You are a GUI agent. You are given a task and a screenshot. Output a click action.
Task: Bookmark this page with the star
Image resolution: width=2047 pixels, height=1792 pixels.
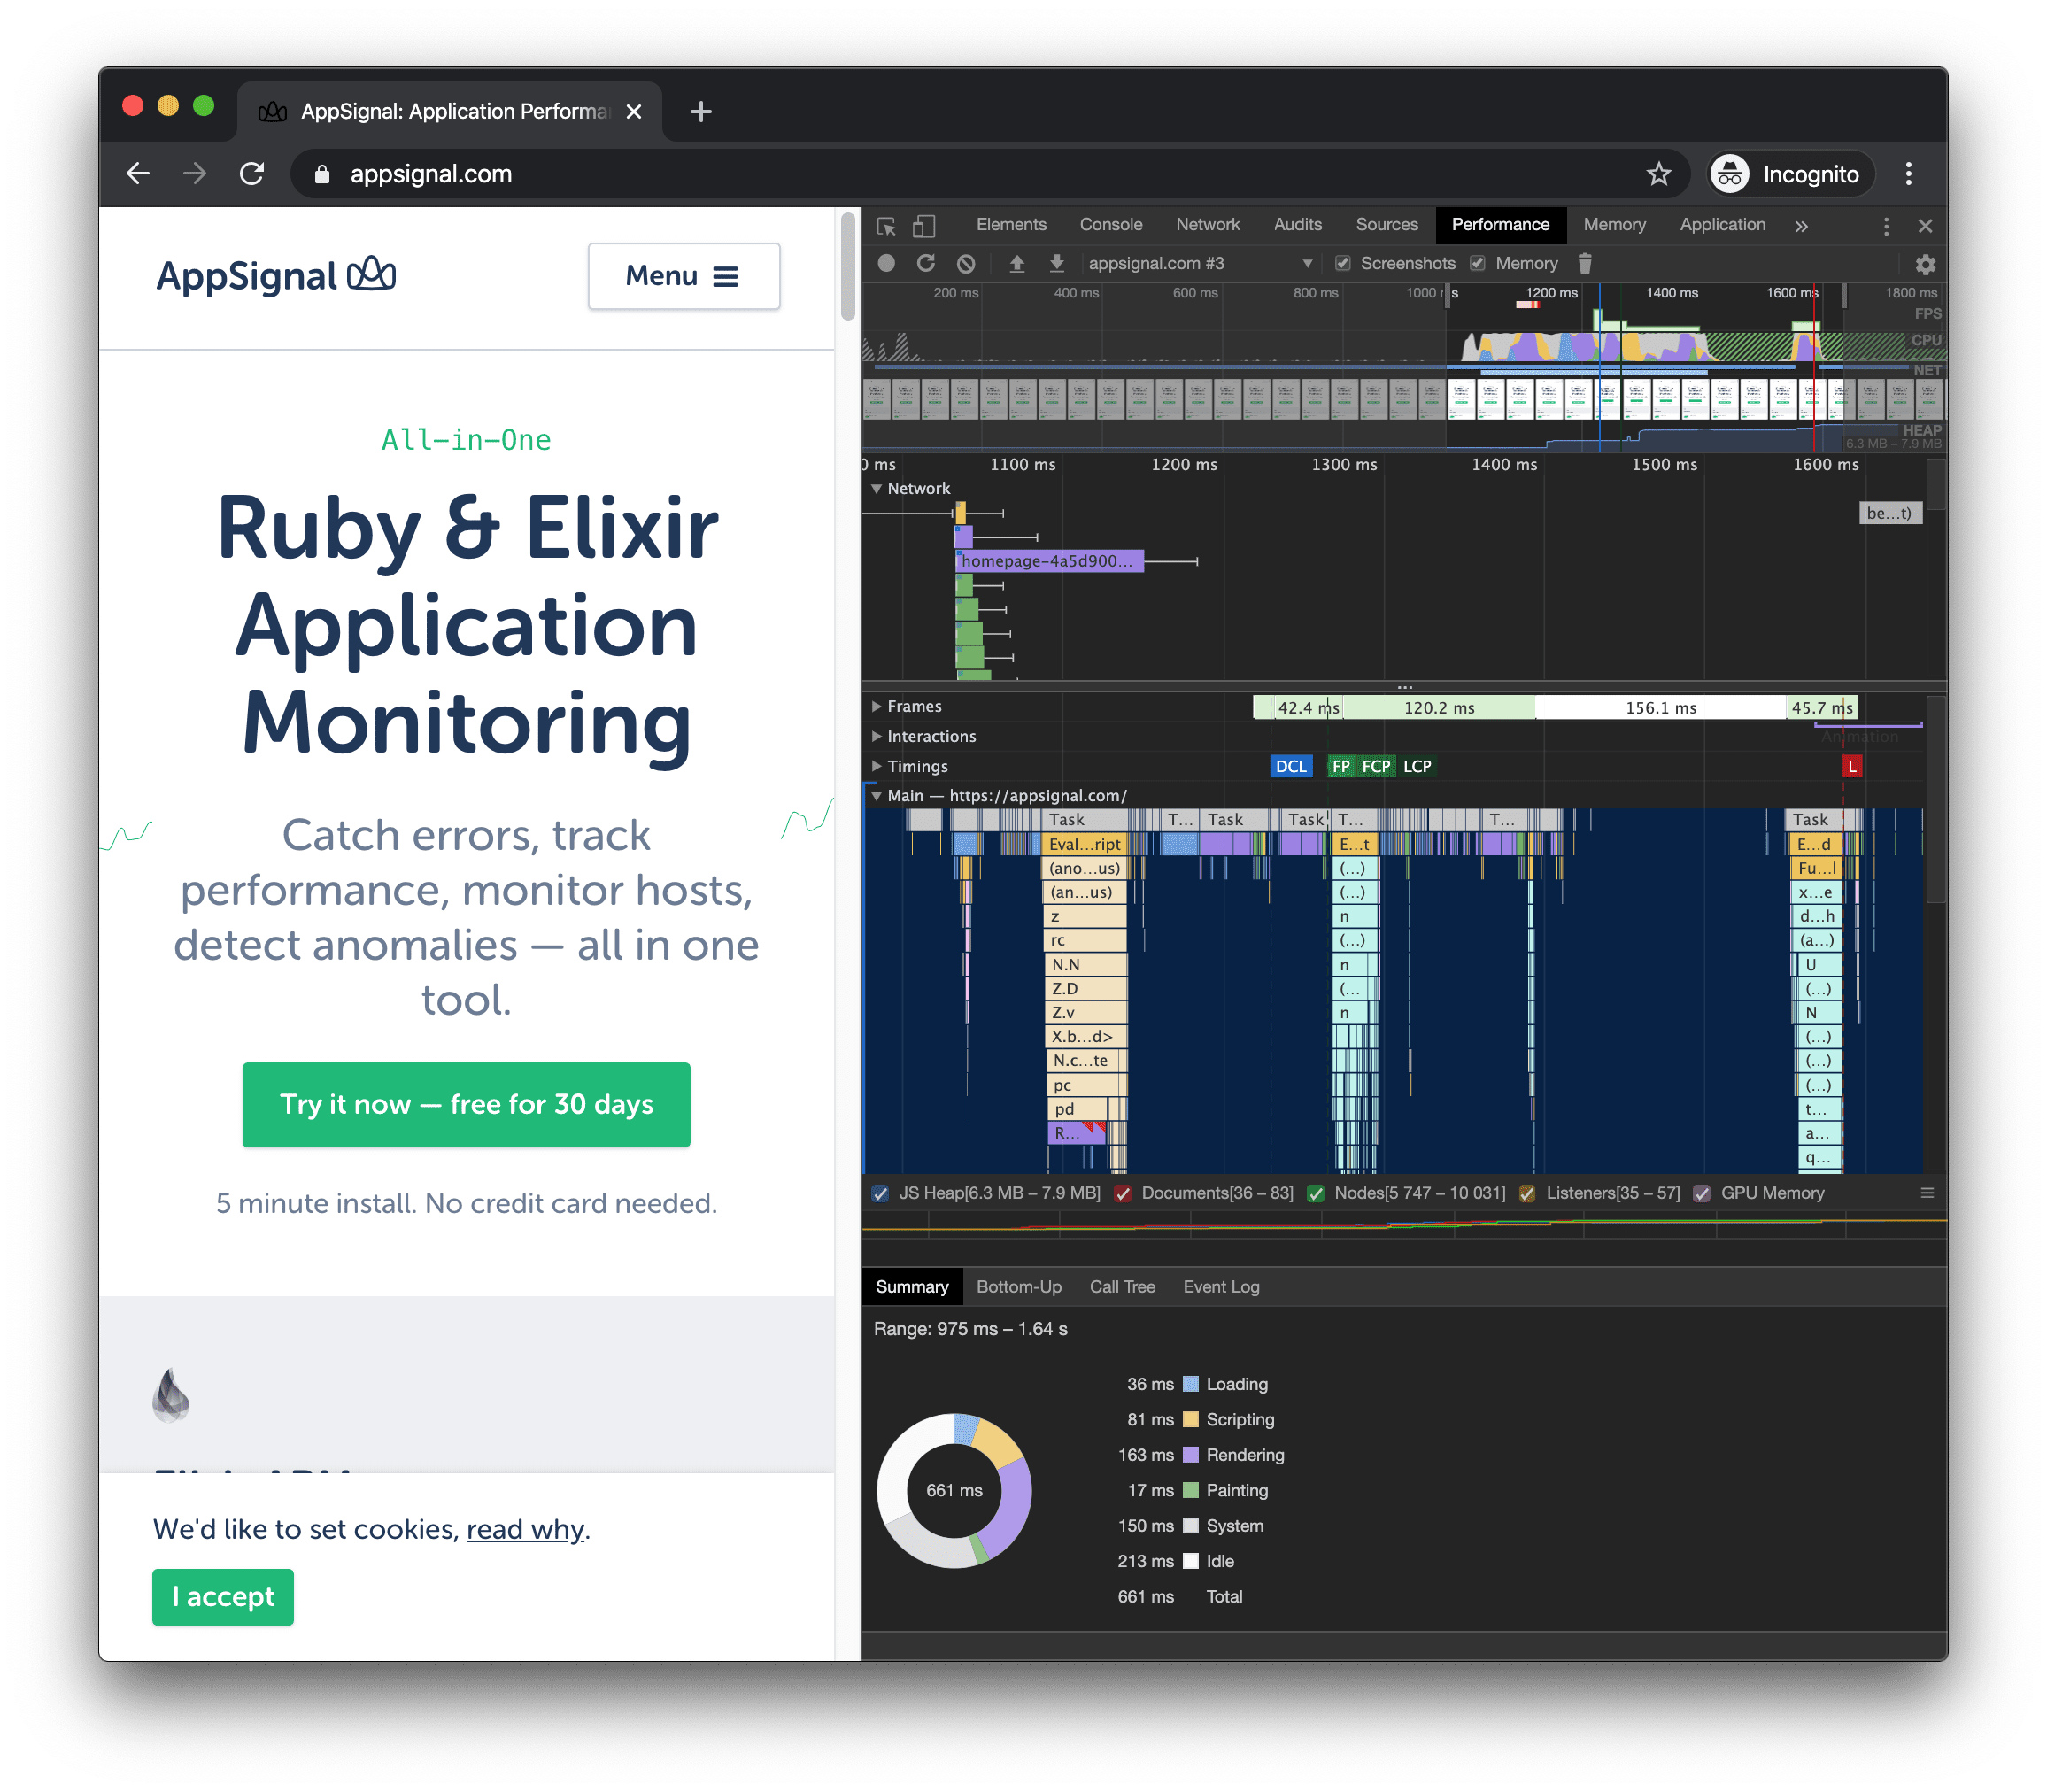(x=1658, y=174)
